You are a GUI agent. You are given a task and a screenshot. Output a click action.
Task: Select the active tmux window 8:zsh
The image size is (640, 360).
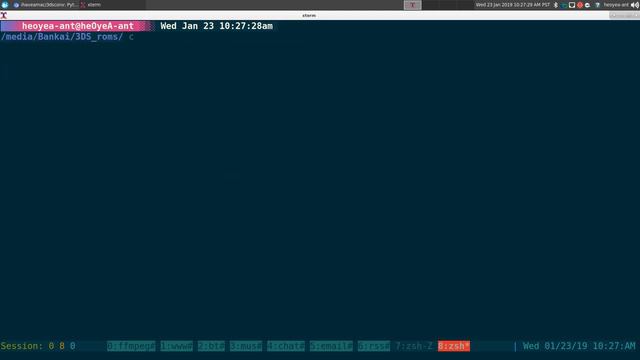(x=454, y=346)
